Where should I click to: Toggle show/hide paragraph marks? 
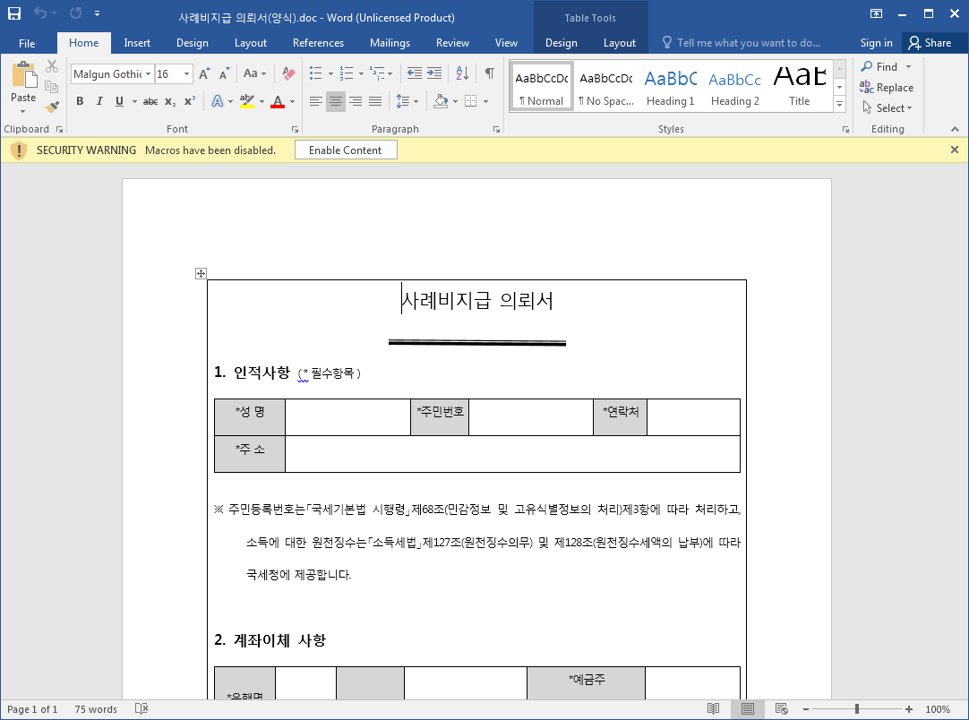click(489, 74)
